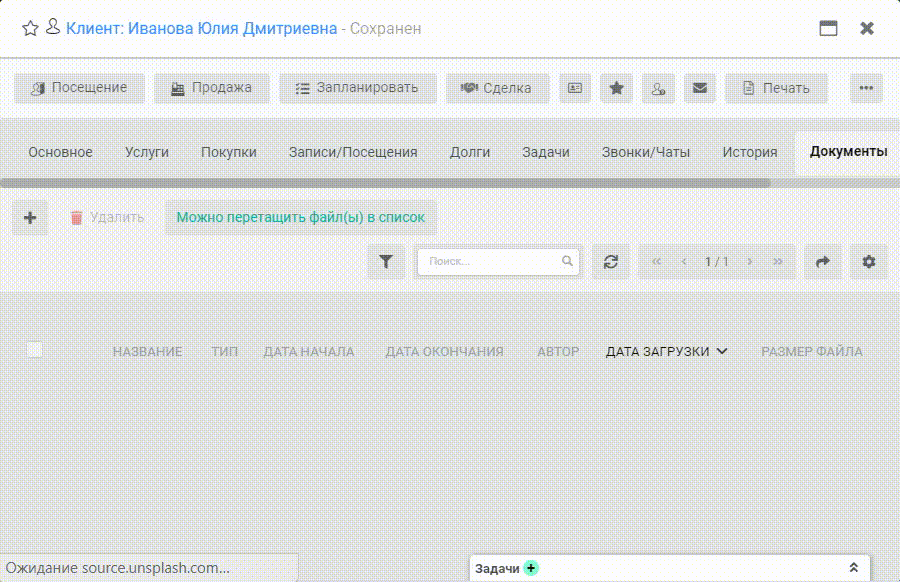Image resolution: width=900 pixels, height=582 pixels.
Task: Sort by РАЗМЕР ФАЙЛА column
Action: pos(812,352)
